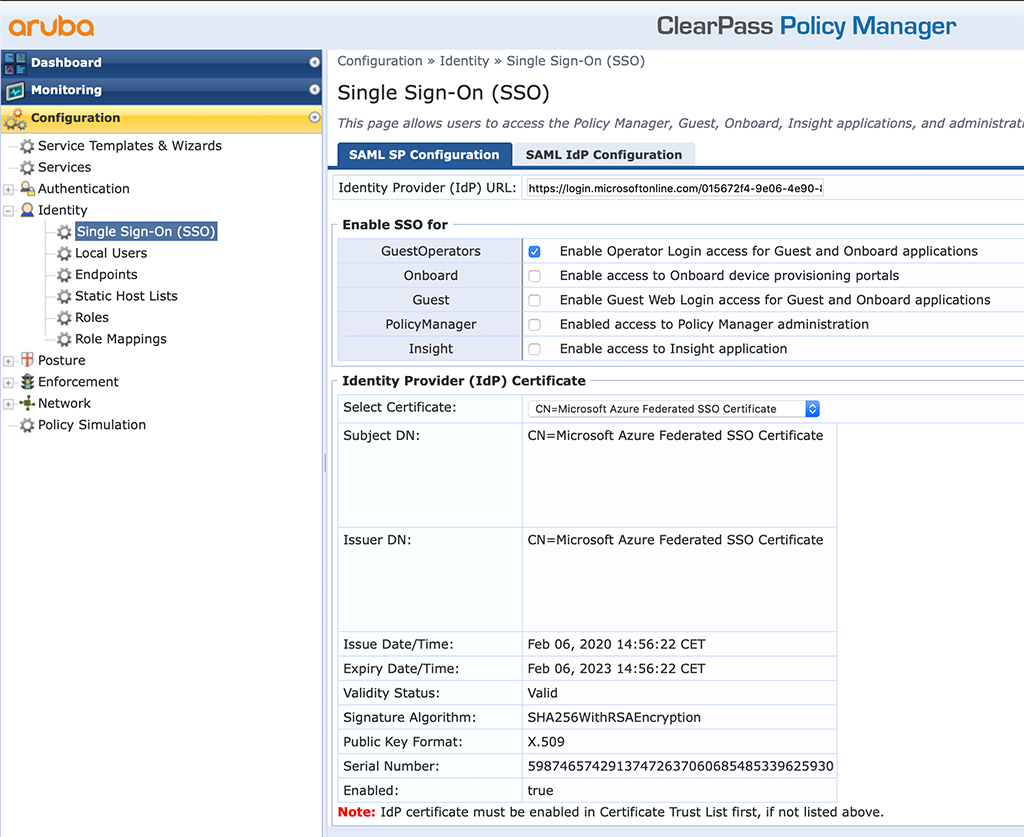Expand the Enforcement tree node
Screen dimensions: 1024x837
tap(8, 383)
